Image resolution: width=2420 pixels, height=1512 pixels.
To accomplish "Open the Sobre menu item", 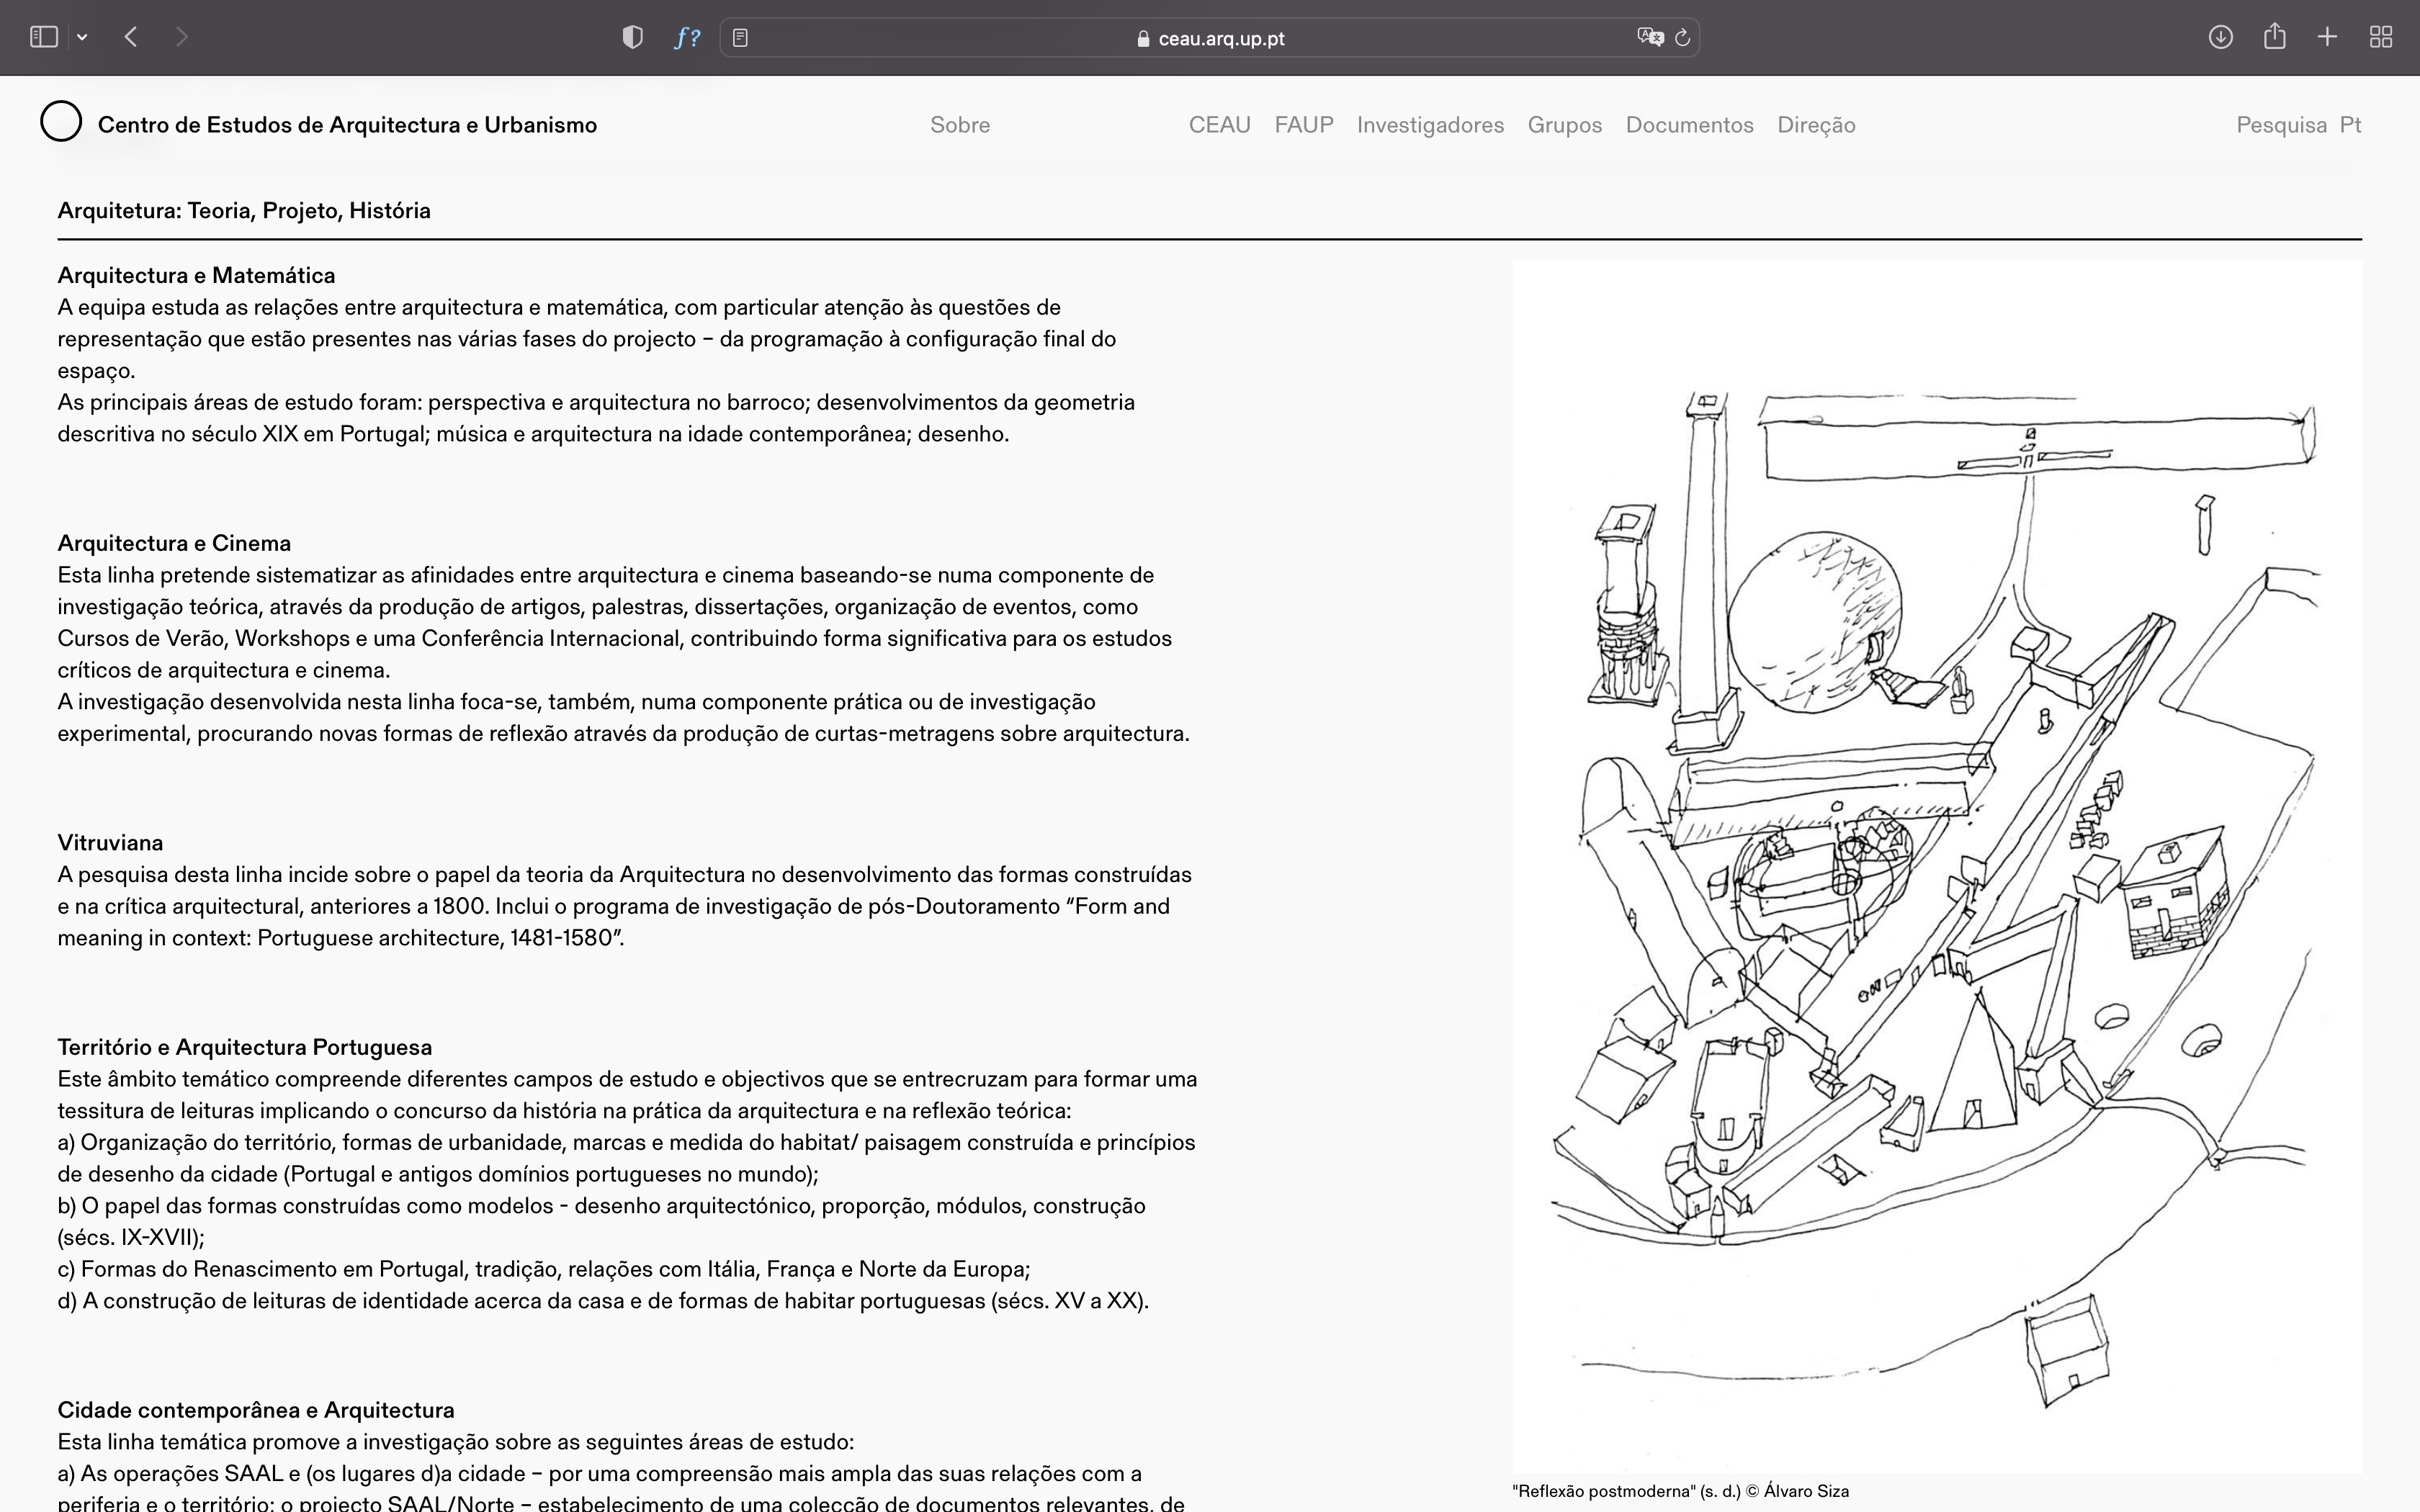I will click(x=959, y=125).
